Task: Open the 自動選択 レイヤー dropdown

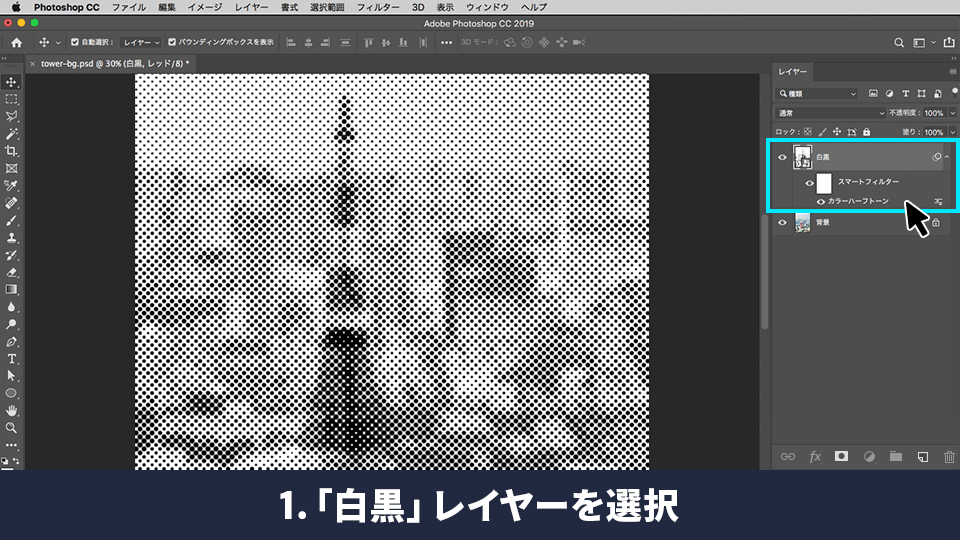Action: pyautogui.click(x=141, y=42)
